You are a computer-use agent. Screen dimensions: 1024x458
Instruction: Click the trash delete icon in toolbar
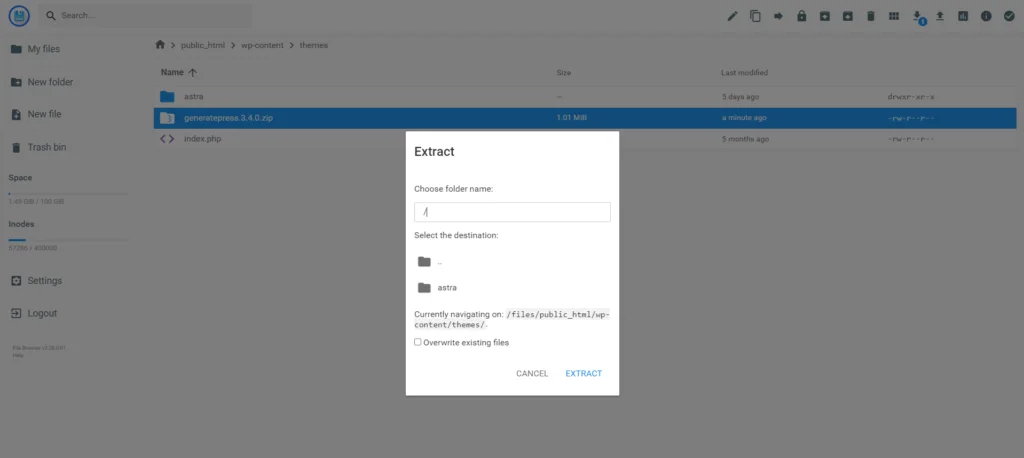pyautogui.click(x=871, y=16)
